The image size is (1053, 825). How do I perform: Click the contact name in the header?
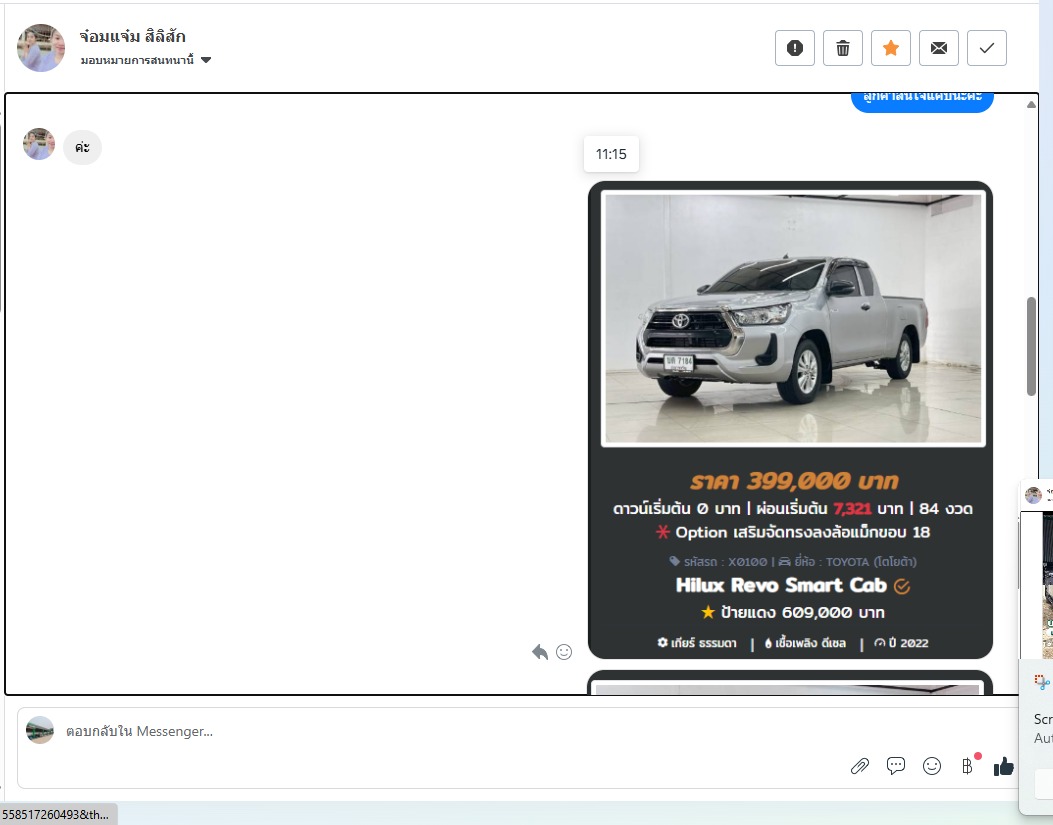(x=132, y=37)
